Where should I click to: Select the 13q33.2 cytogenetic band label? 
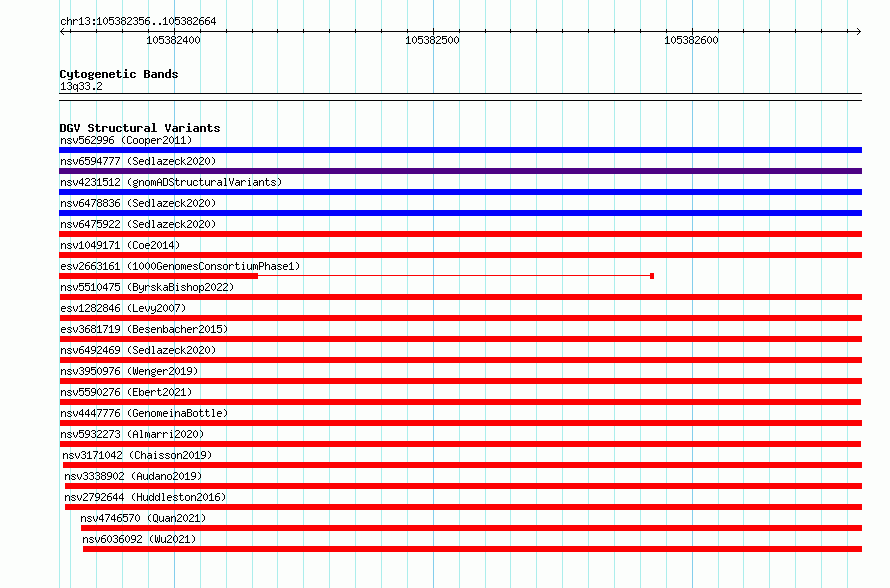click(x=81, y=86)
